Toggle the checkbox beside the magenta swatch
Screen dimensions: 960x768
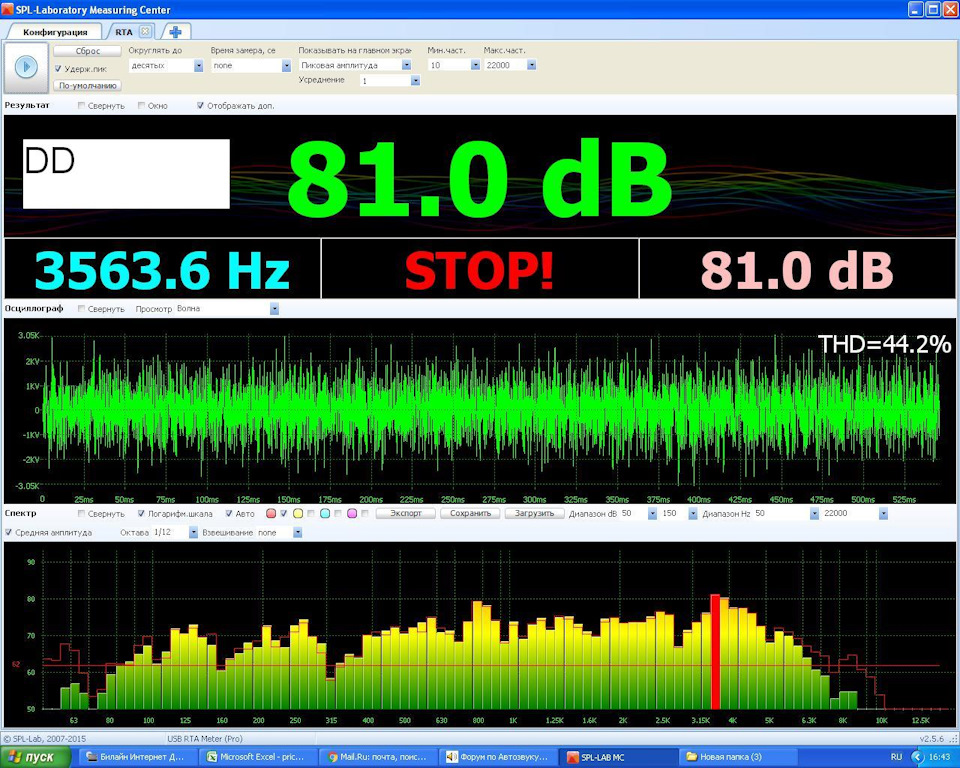tap(365, 514)
